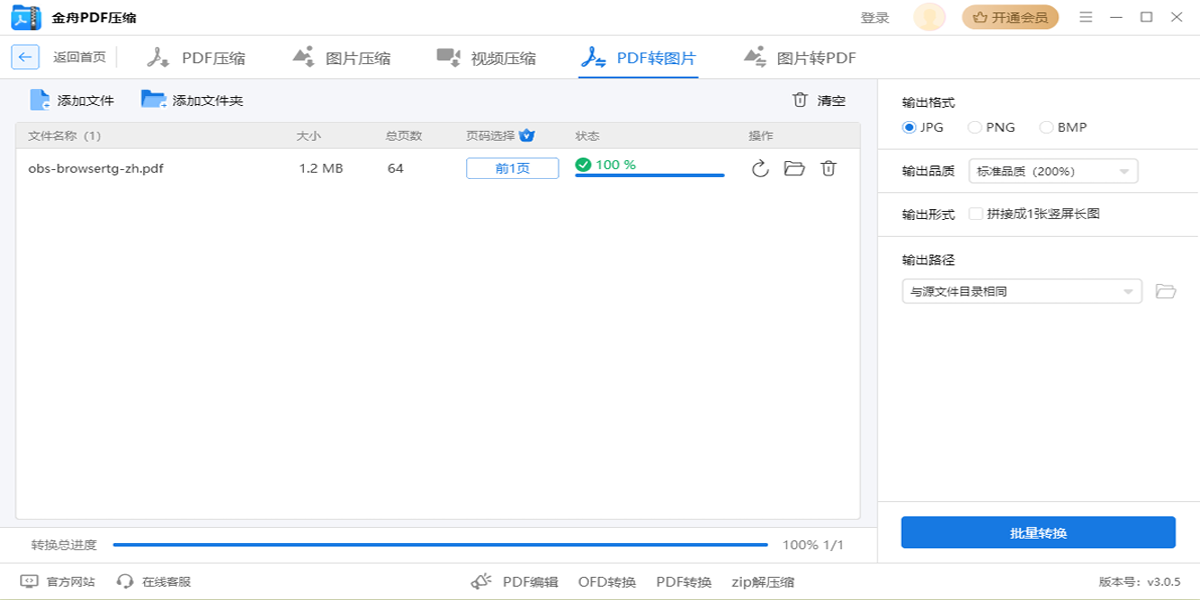This screenshot has height=600, width=1200.
Task: Click the retry conversion icon for obs-browsertg-zh.pdf
Action: click(x=758, y=168)
